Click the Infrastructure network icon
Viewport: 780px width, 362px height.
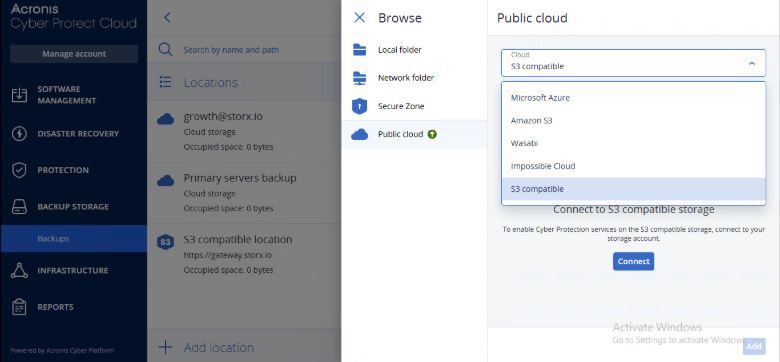pyautogui.click(x=19, y=271)
